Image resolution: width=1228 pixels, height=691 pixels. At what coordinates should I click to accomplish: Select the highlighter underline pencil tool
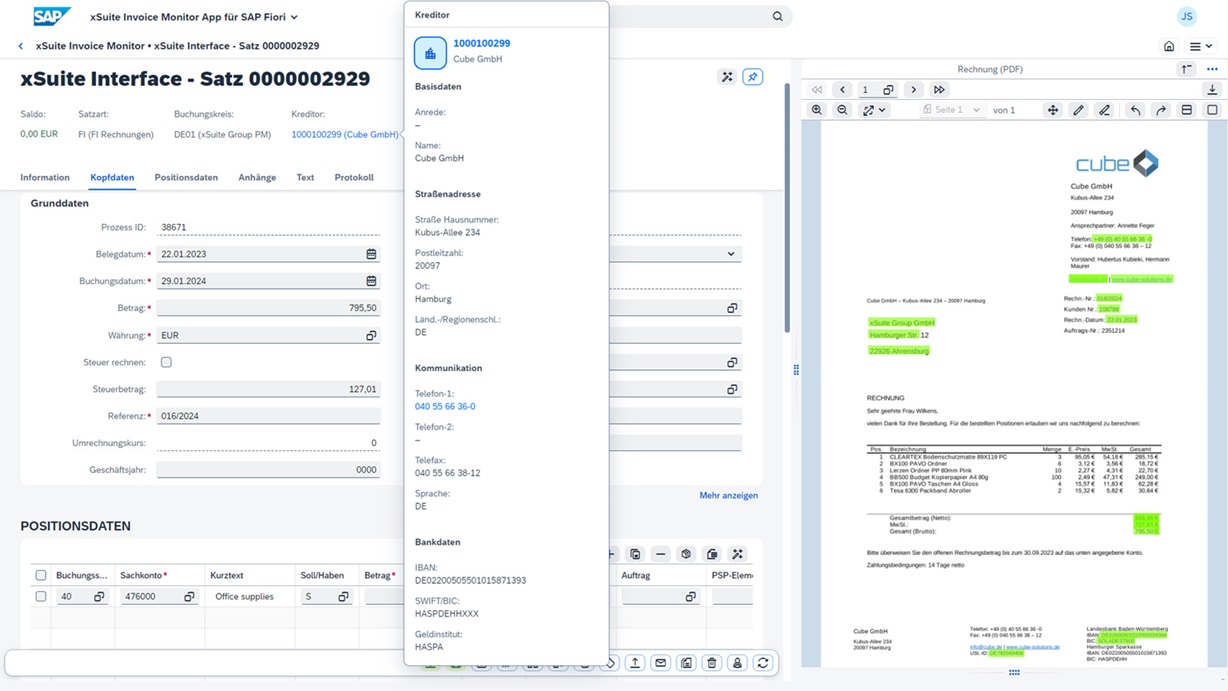(x=1104, y=110)
